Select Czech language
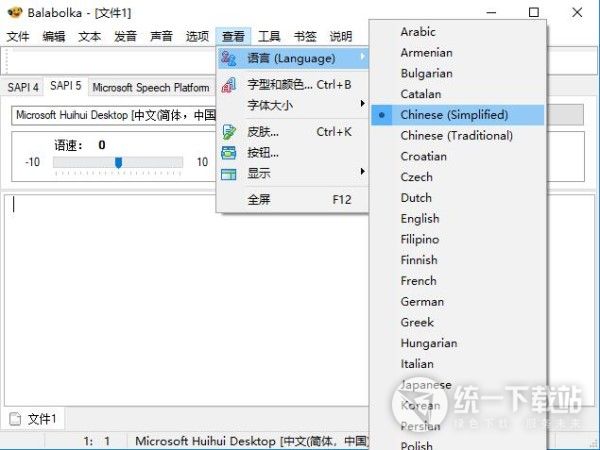 [x=458, y=177]
